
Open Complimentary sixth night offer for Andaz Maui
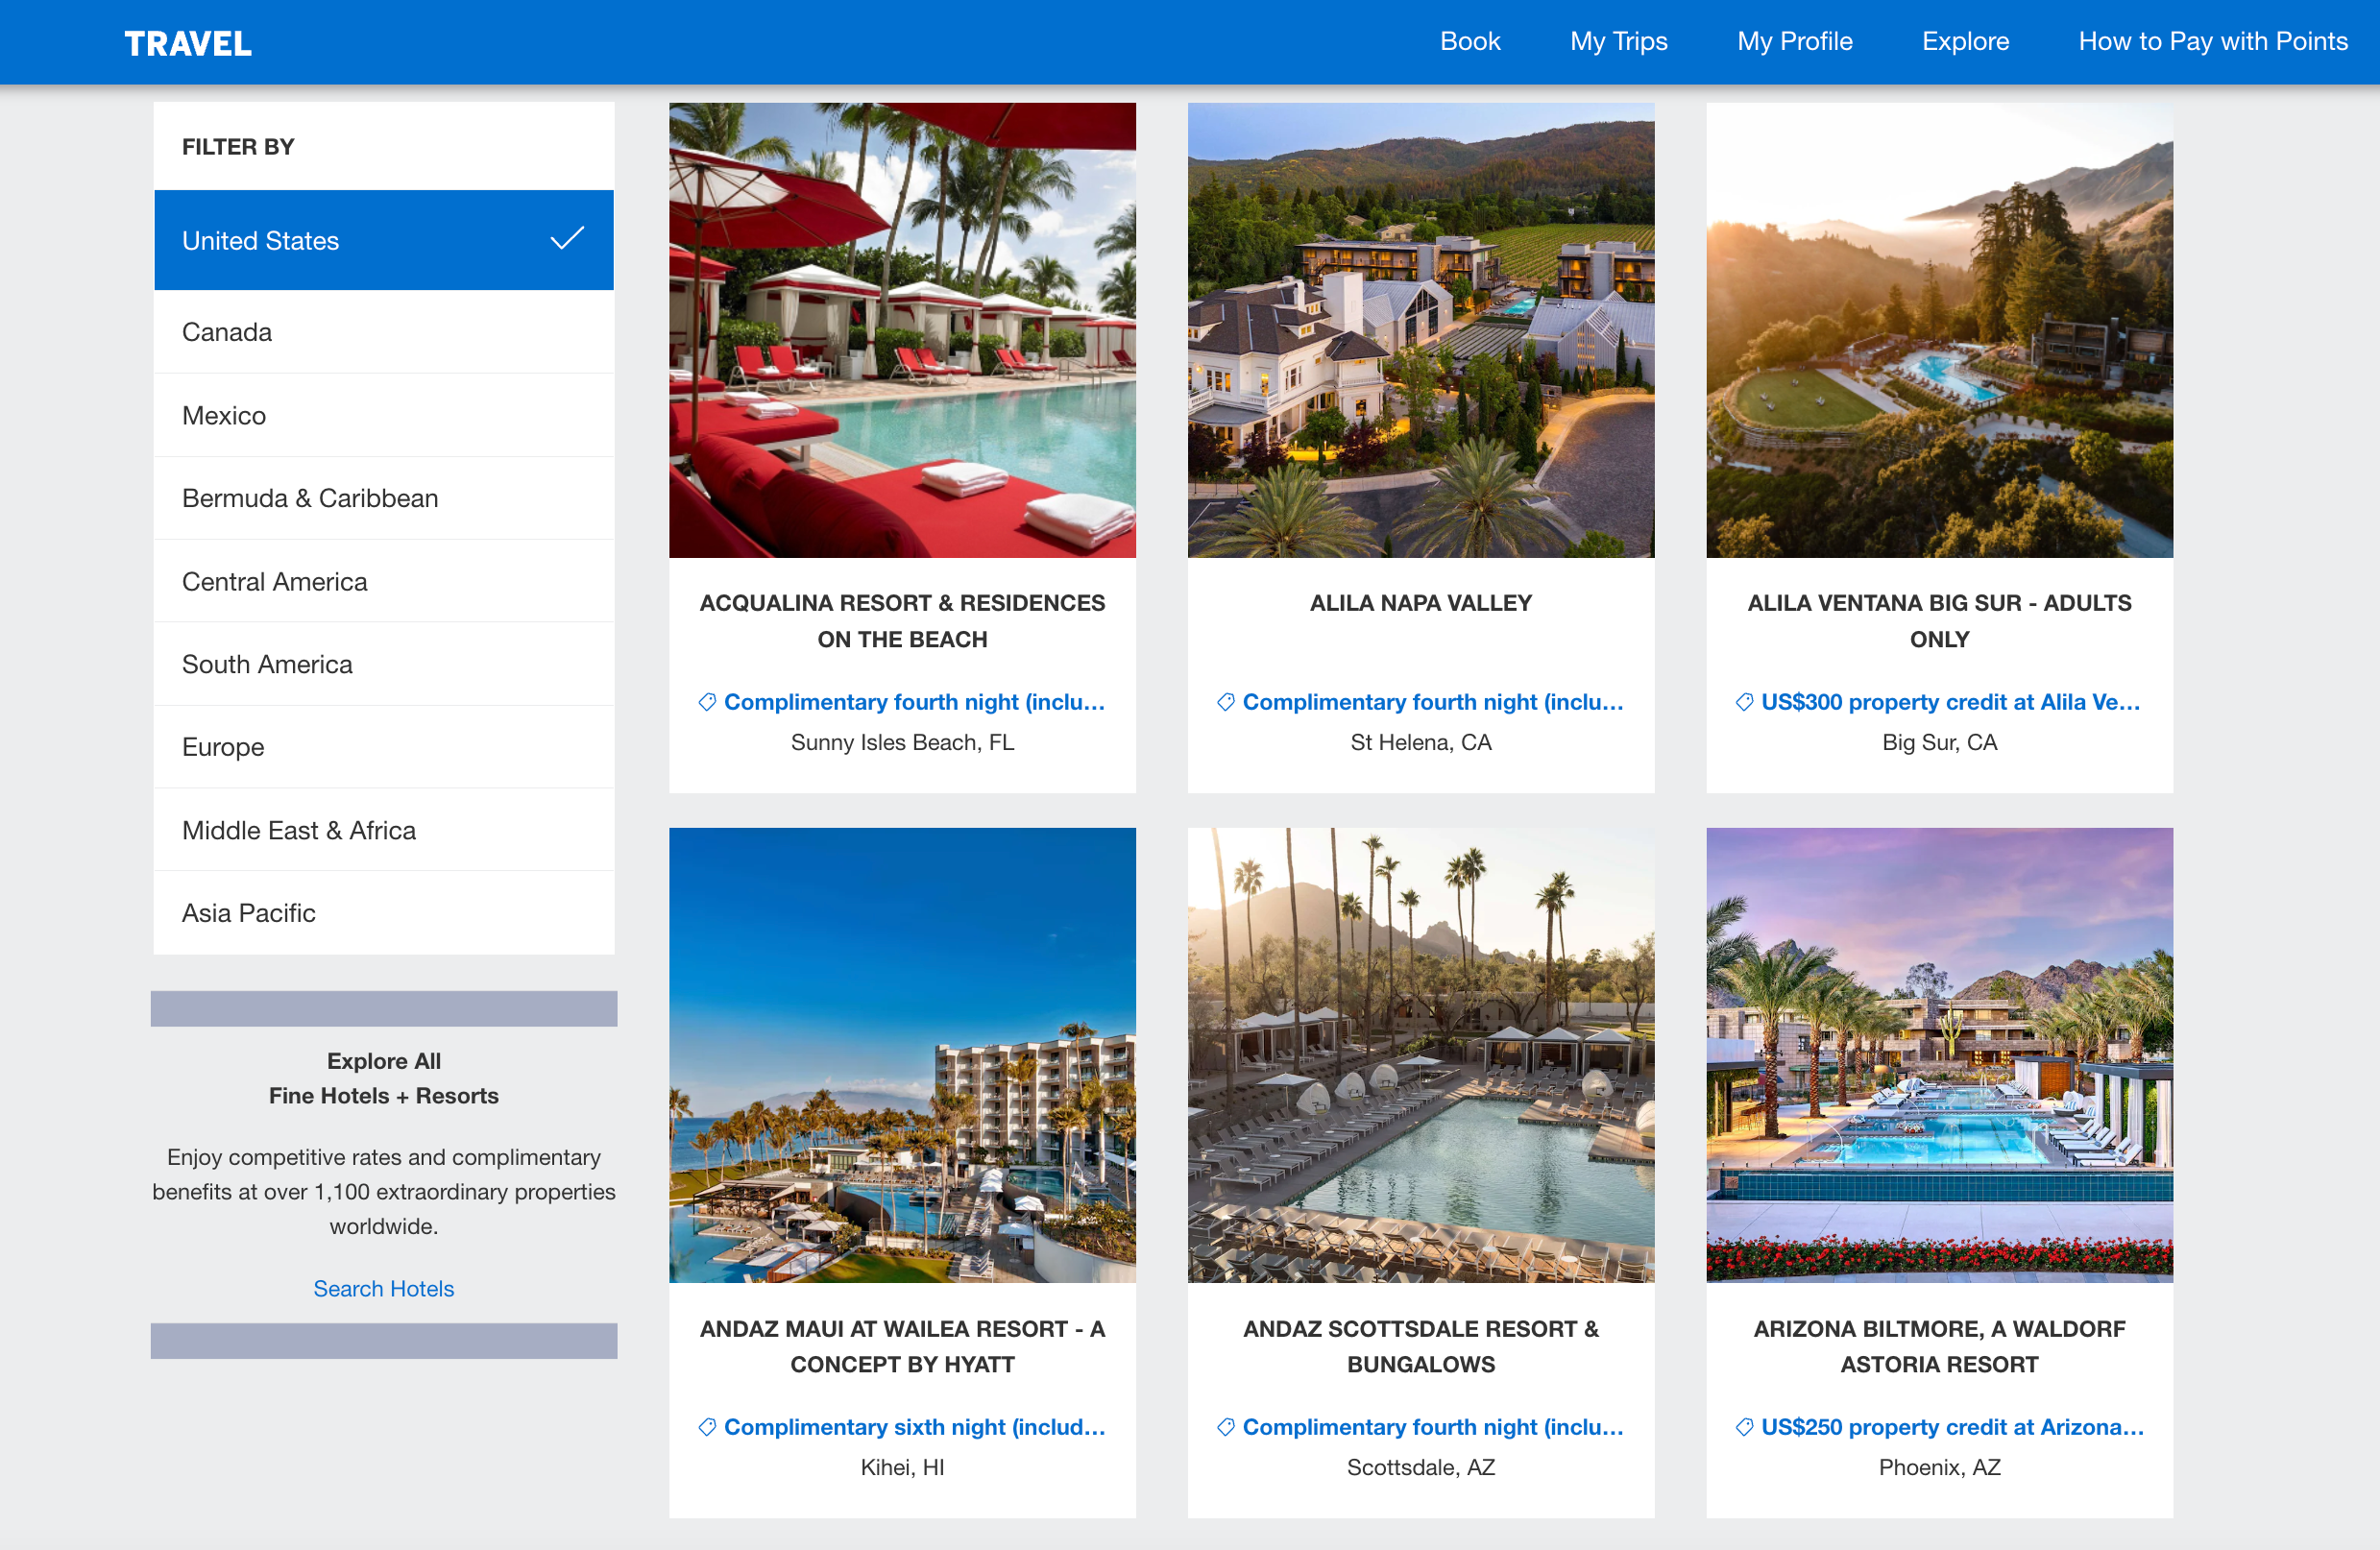[914, 1427]
